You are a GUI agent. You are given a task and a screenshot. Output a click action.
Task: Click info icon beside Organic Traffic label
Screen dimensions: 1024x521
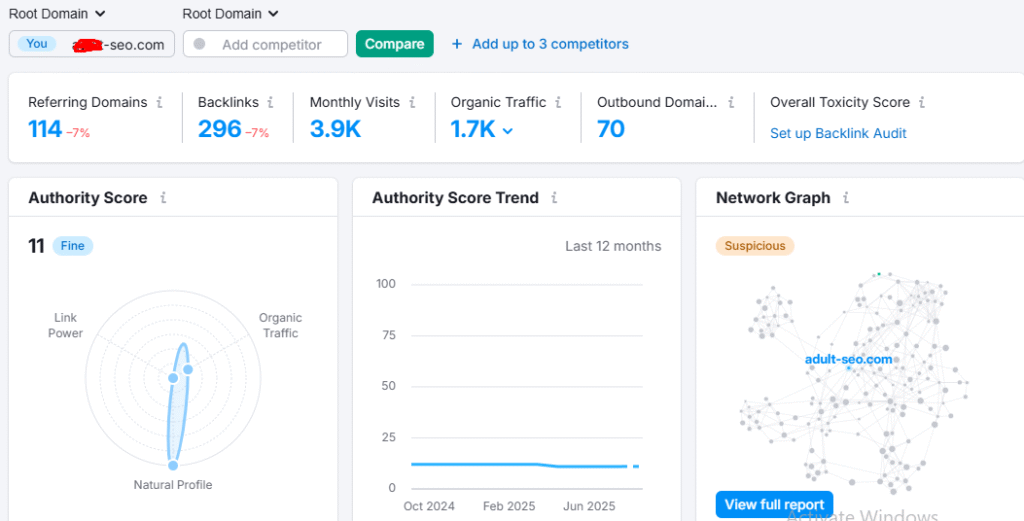[x=559, y=102]
